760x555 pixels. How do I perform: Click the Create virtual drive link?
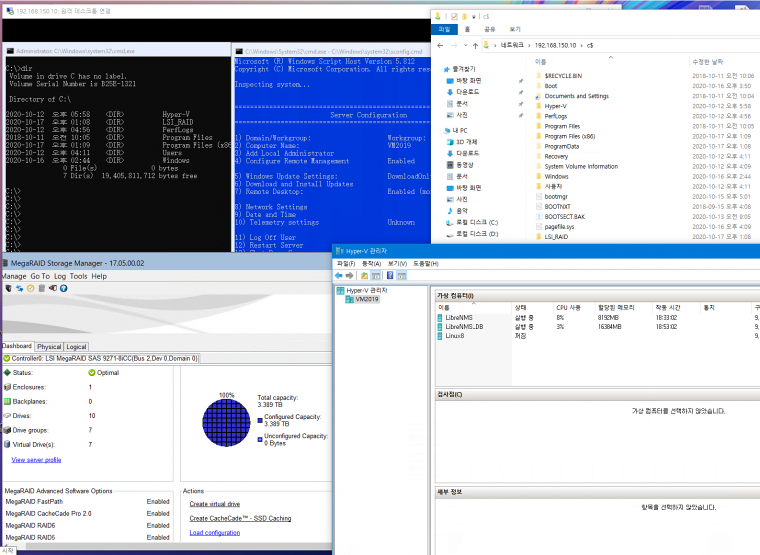pos(215,504)
